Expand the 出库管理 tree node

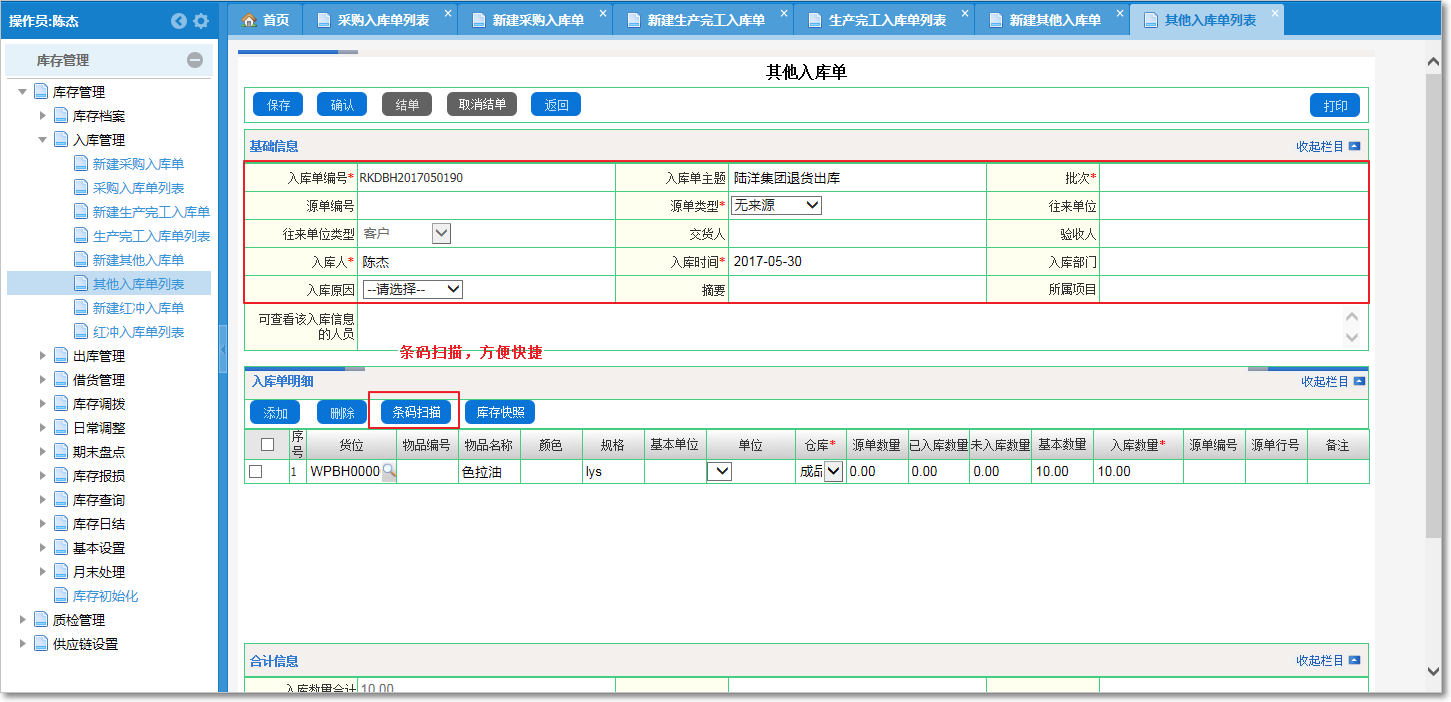pos(43,356)
